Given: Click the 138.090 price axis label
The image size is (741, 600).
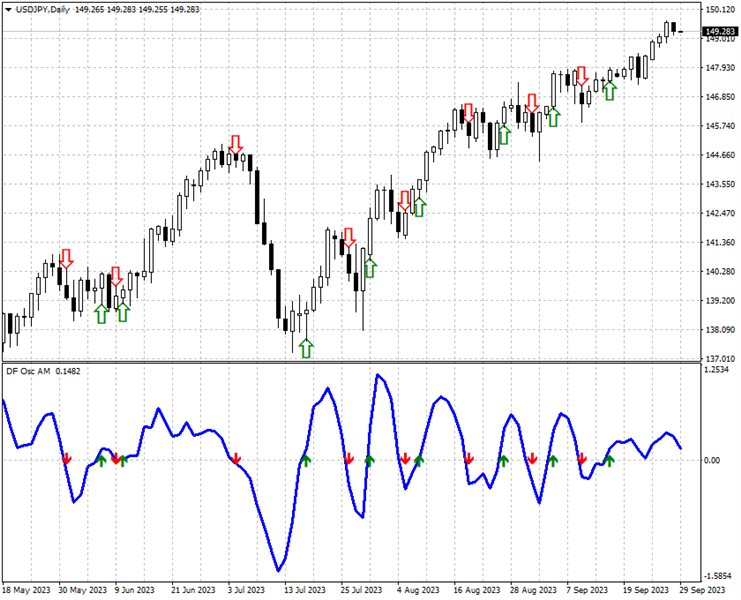Looking at the screenshot, I should pyautogui.click(x=720, y=330).
